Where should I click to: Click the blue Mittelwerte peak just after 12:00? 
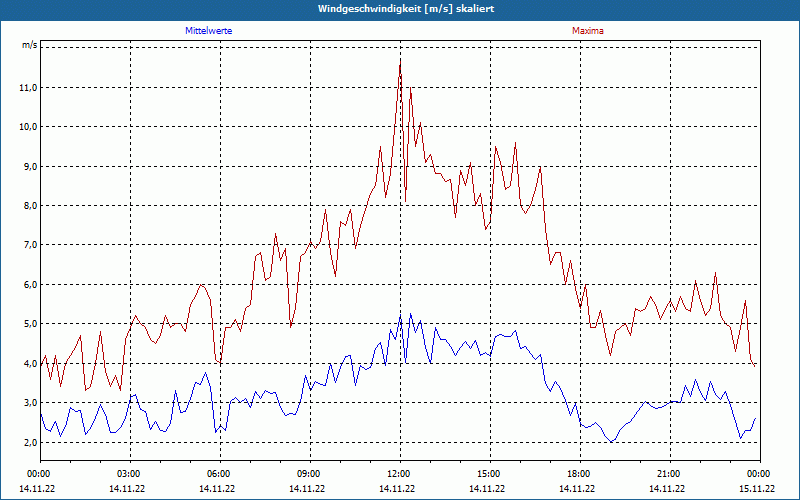pos(410,314)
